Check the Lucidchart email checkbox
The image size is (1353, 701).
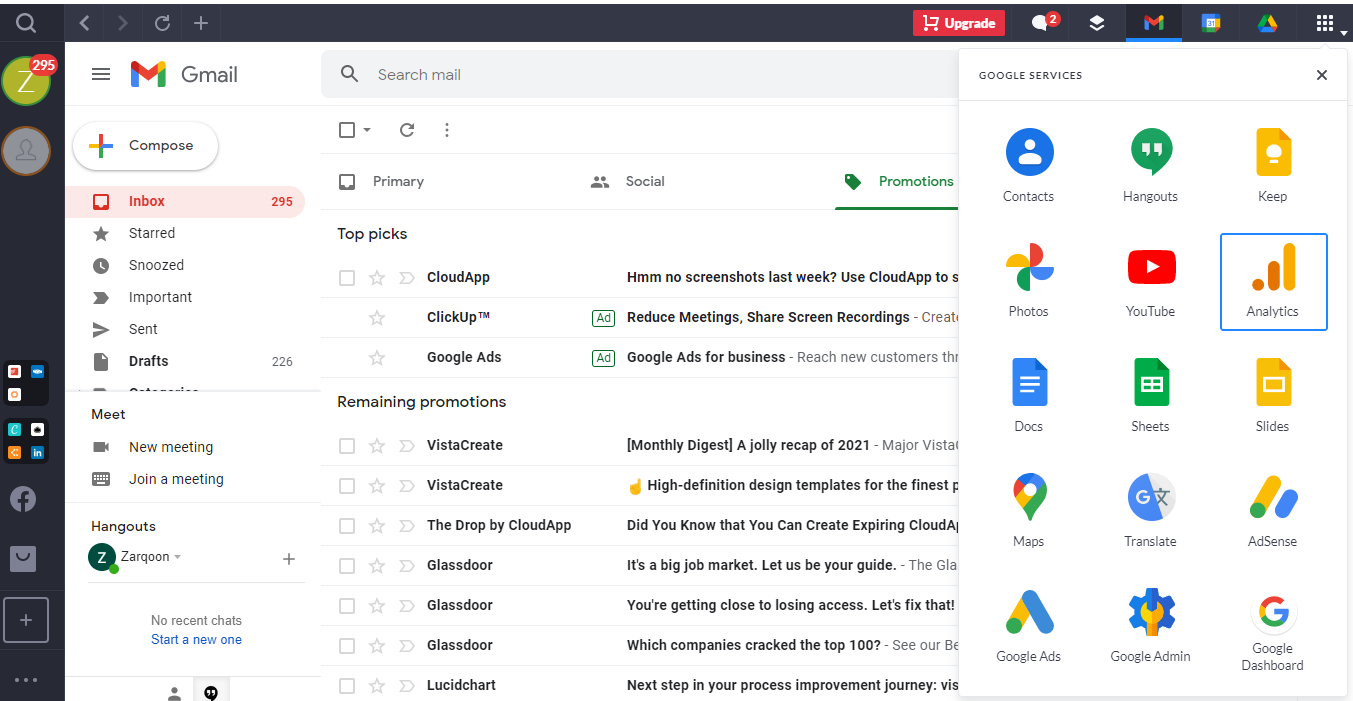click(x=347, y=686)
